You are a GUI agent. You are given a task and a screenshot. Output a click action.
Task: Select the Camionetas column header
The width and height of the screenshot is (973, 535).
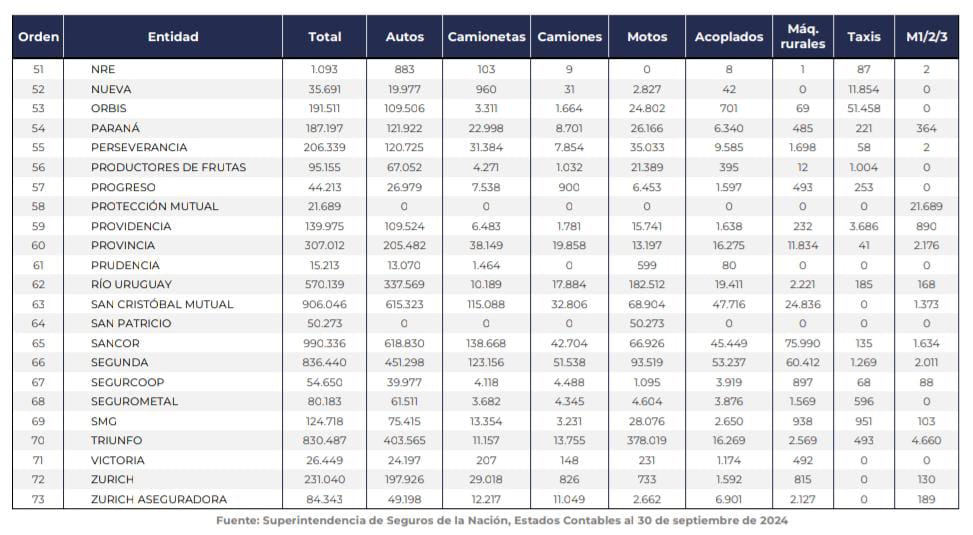click(486, 37)
